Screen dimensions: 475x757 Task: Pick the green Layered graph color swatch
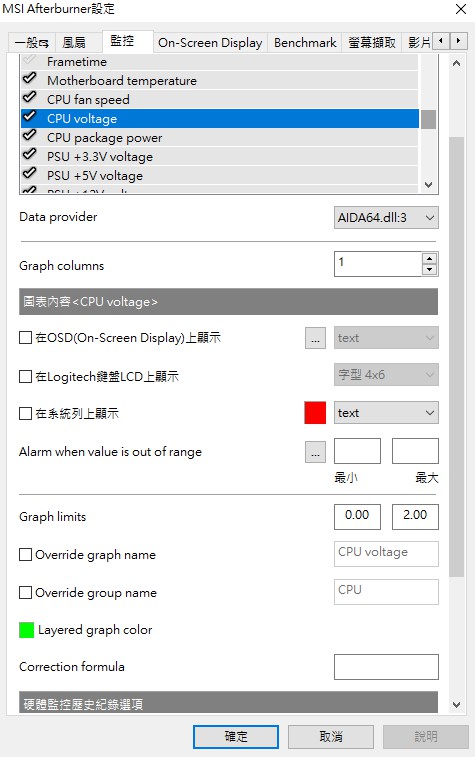click(27, 630)
